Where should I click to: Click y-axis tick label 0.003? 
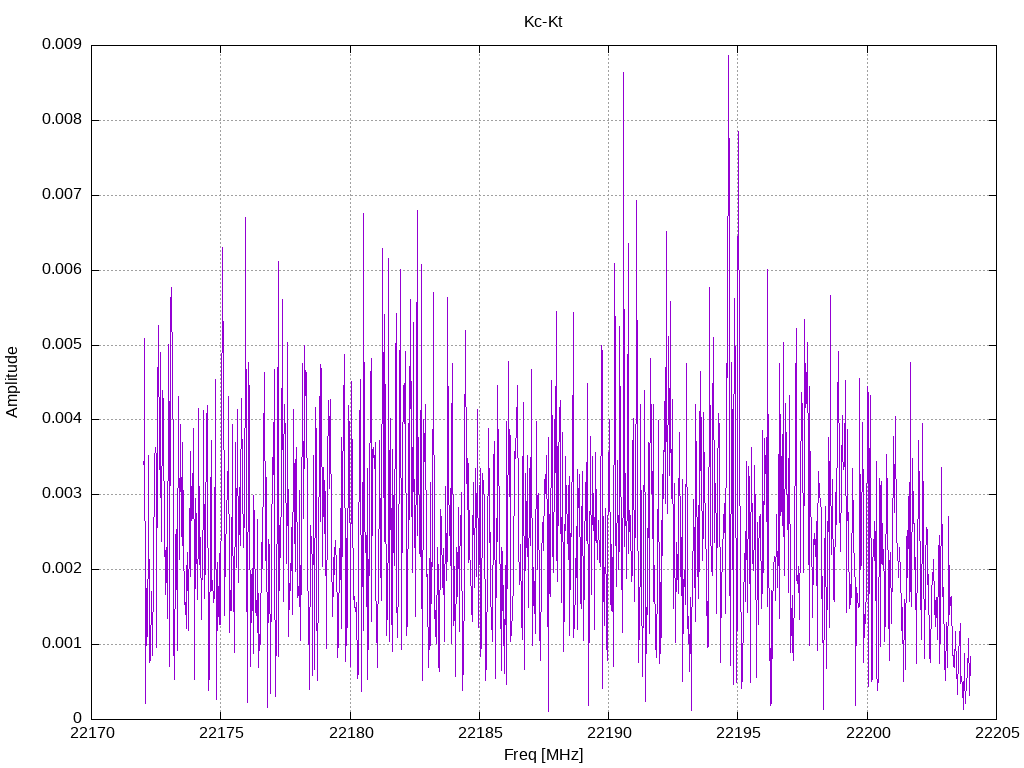point(62,493)
